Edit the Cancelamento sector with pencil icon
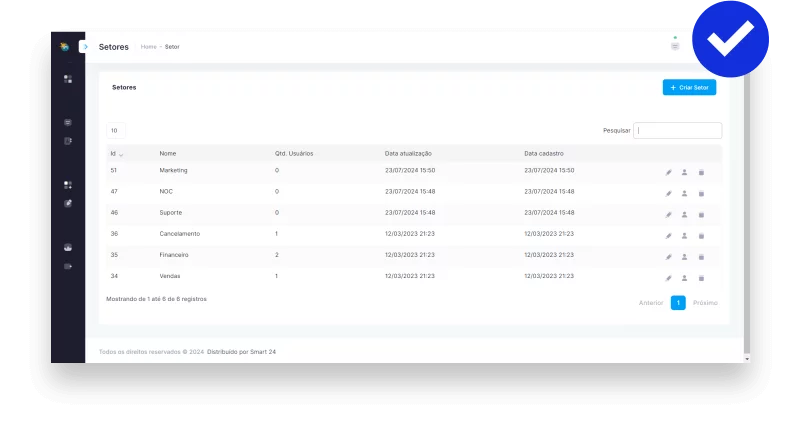Screen dimensions: 800x434 click(668, 236)
